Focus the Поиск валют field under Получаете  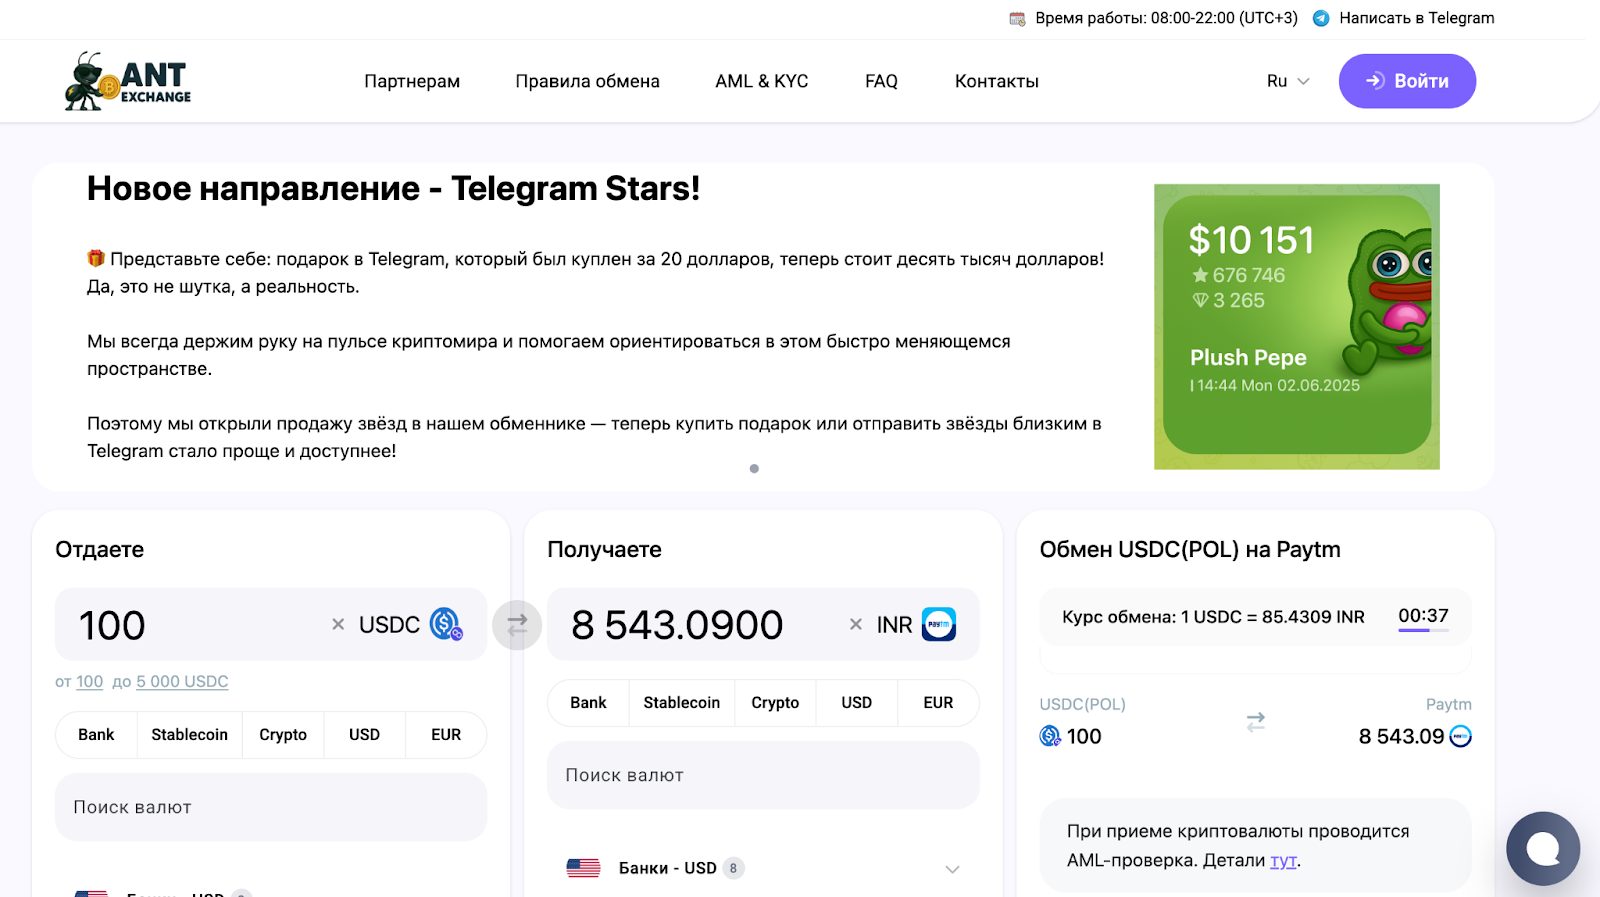[762, 775]
